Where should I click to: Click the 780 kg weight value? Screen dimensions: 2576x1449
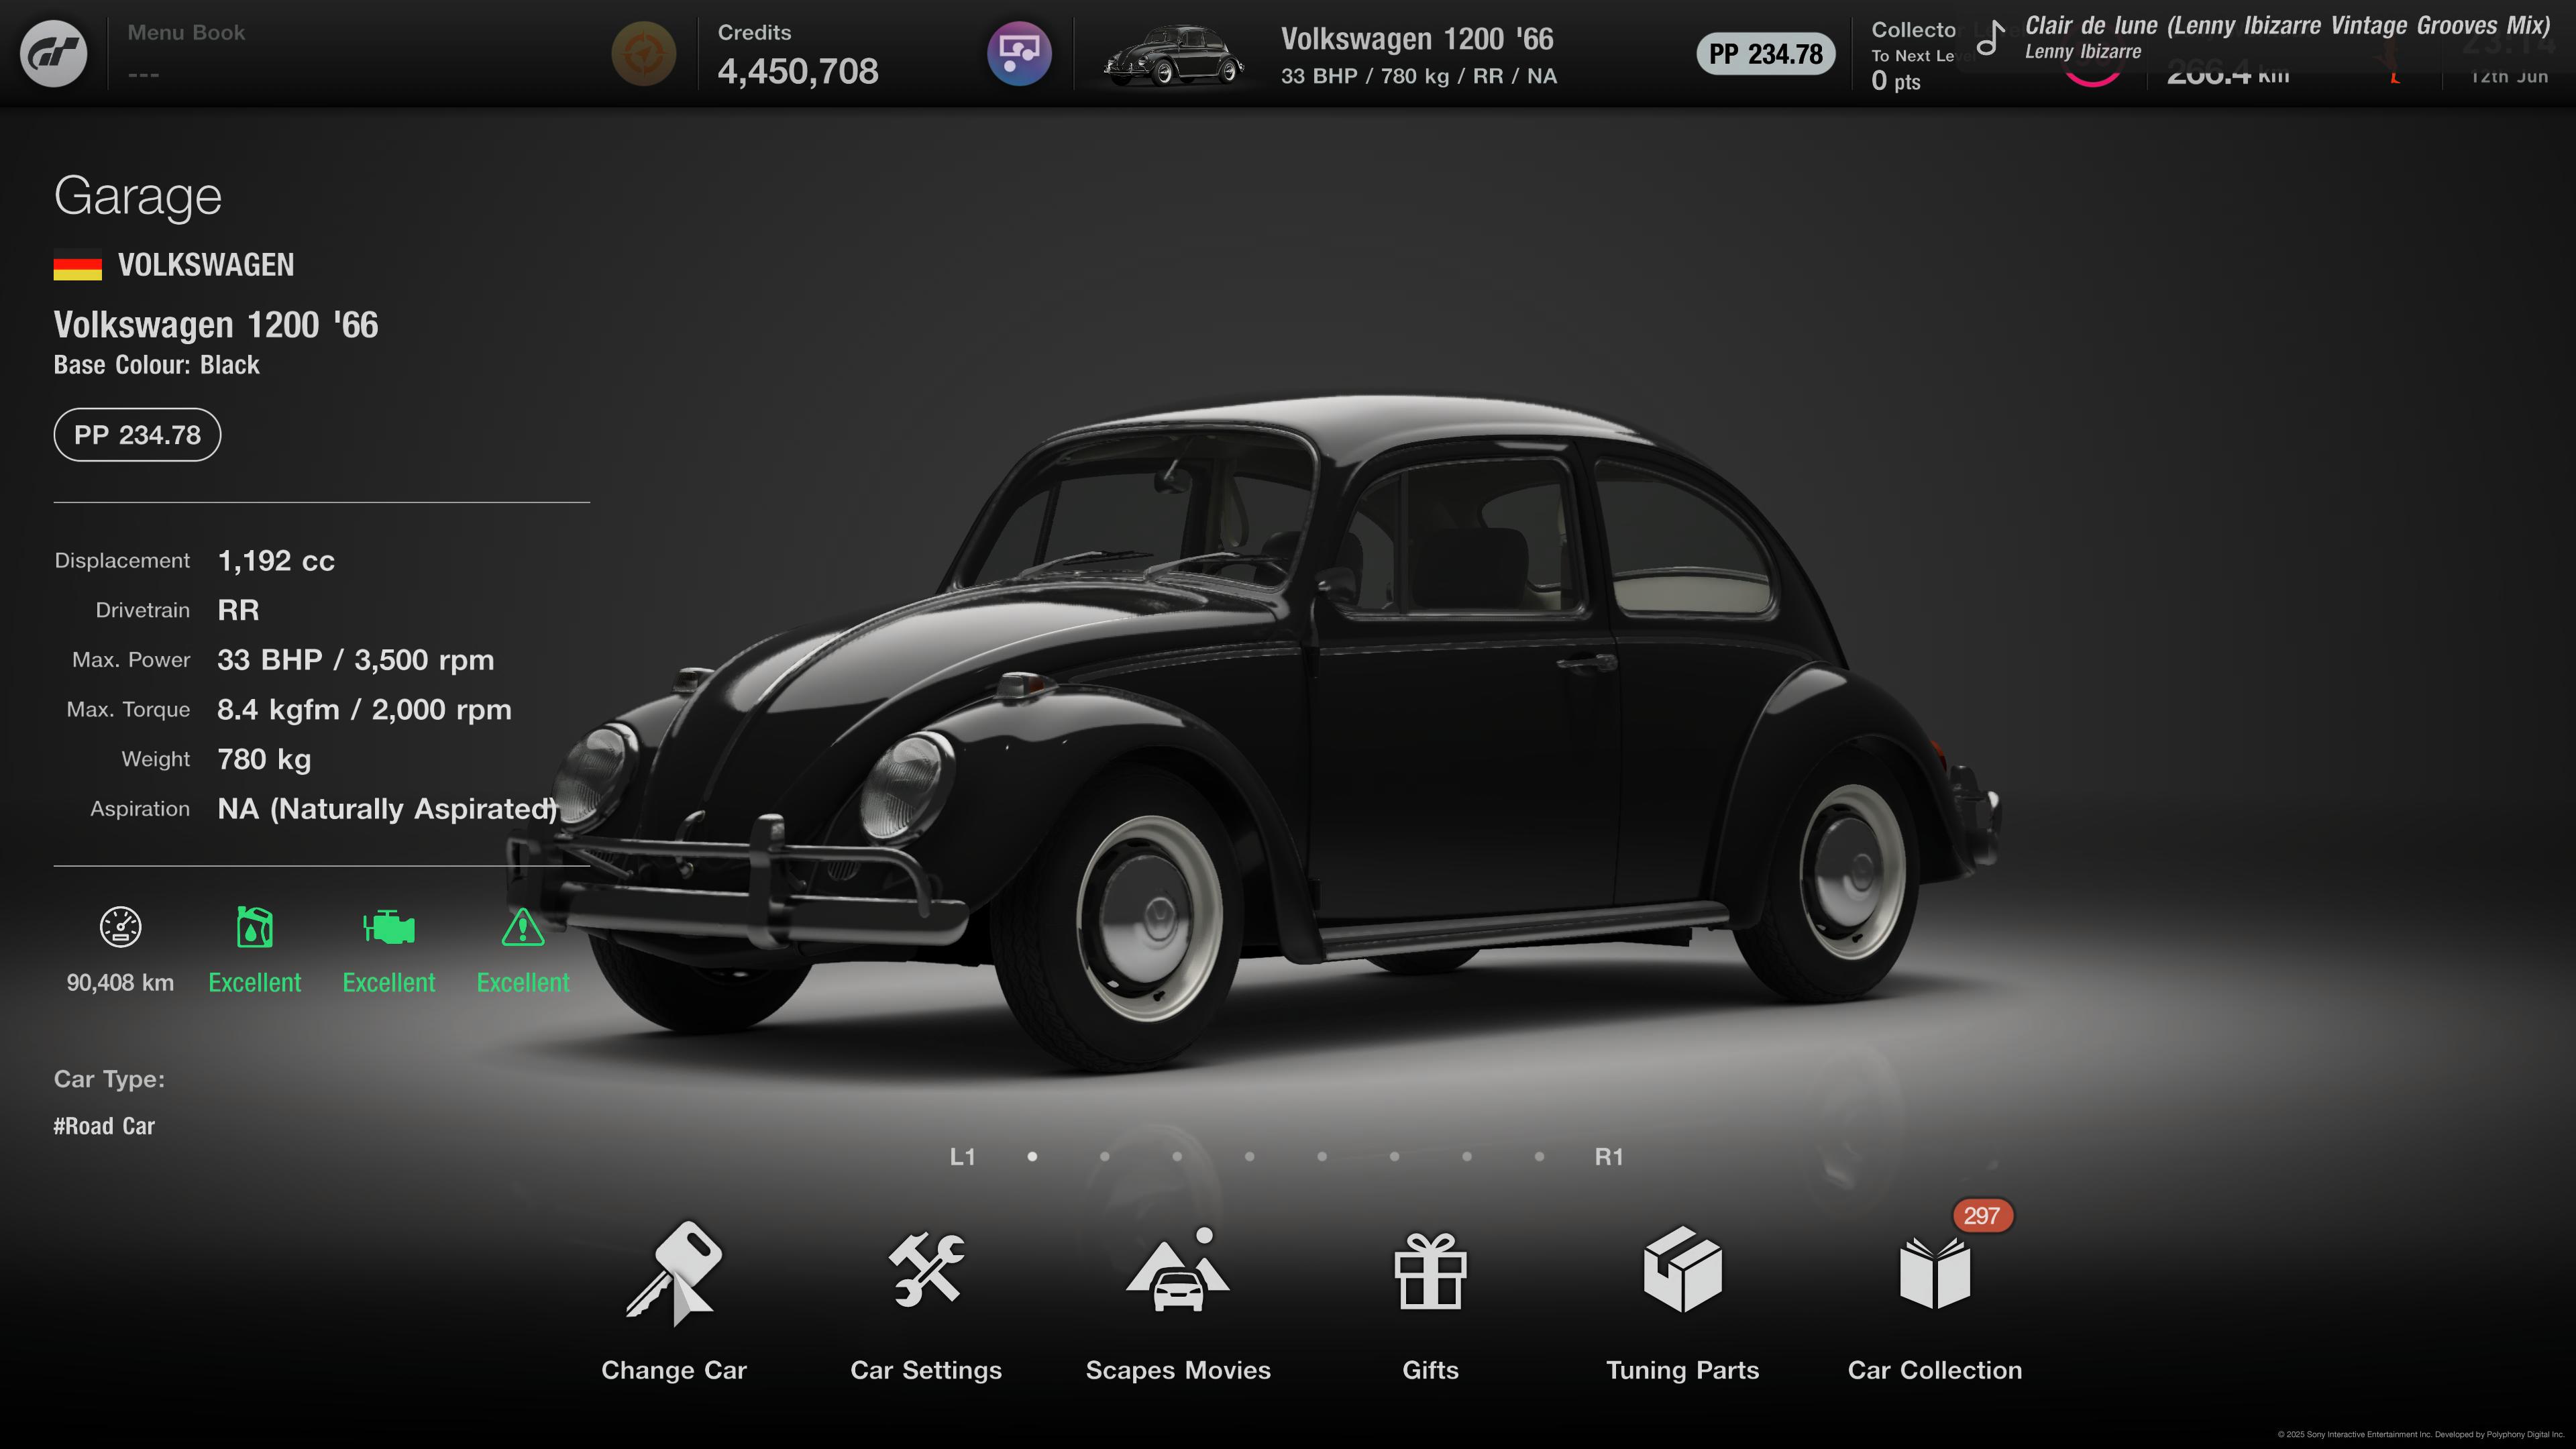pos(264,759)
